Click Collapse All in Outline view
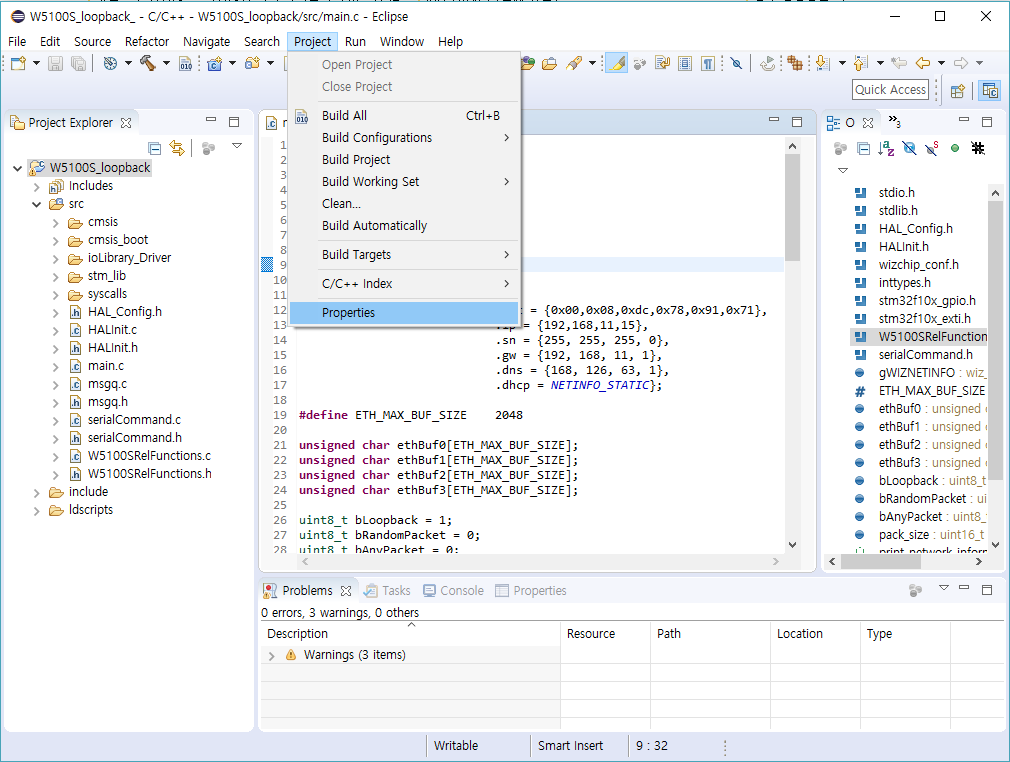This screenshot has height=762, width=1010. tap(864, 149)
